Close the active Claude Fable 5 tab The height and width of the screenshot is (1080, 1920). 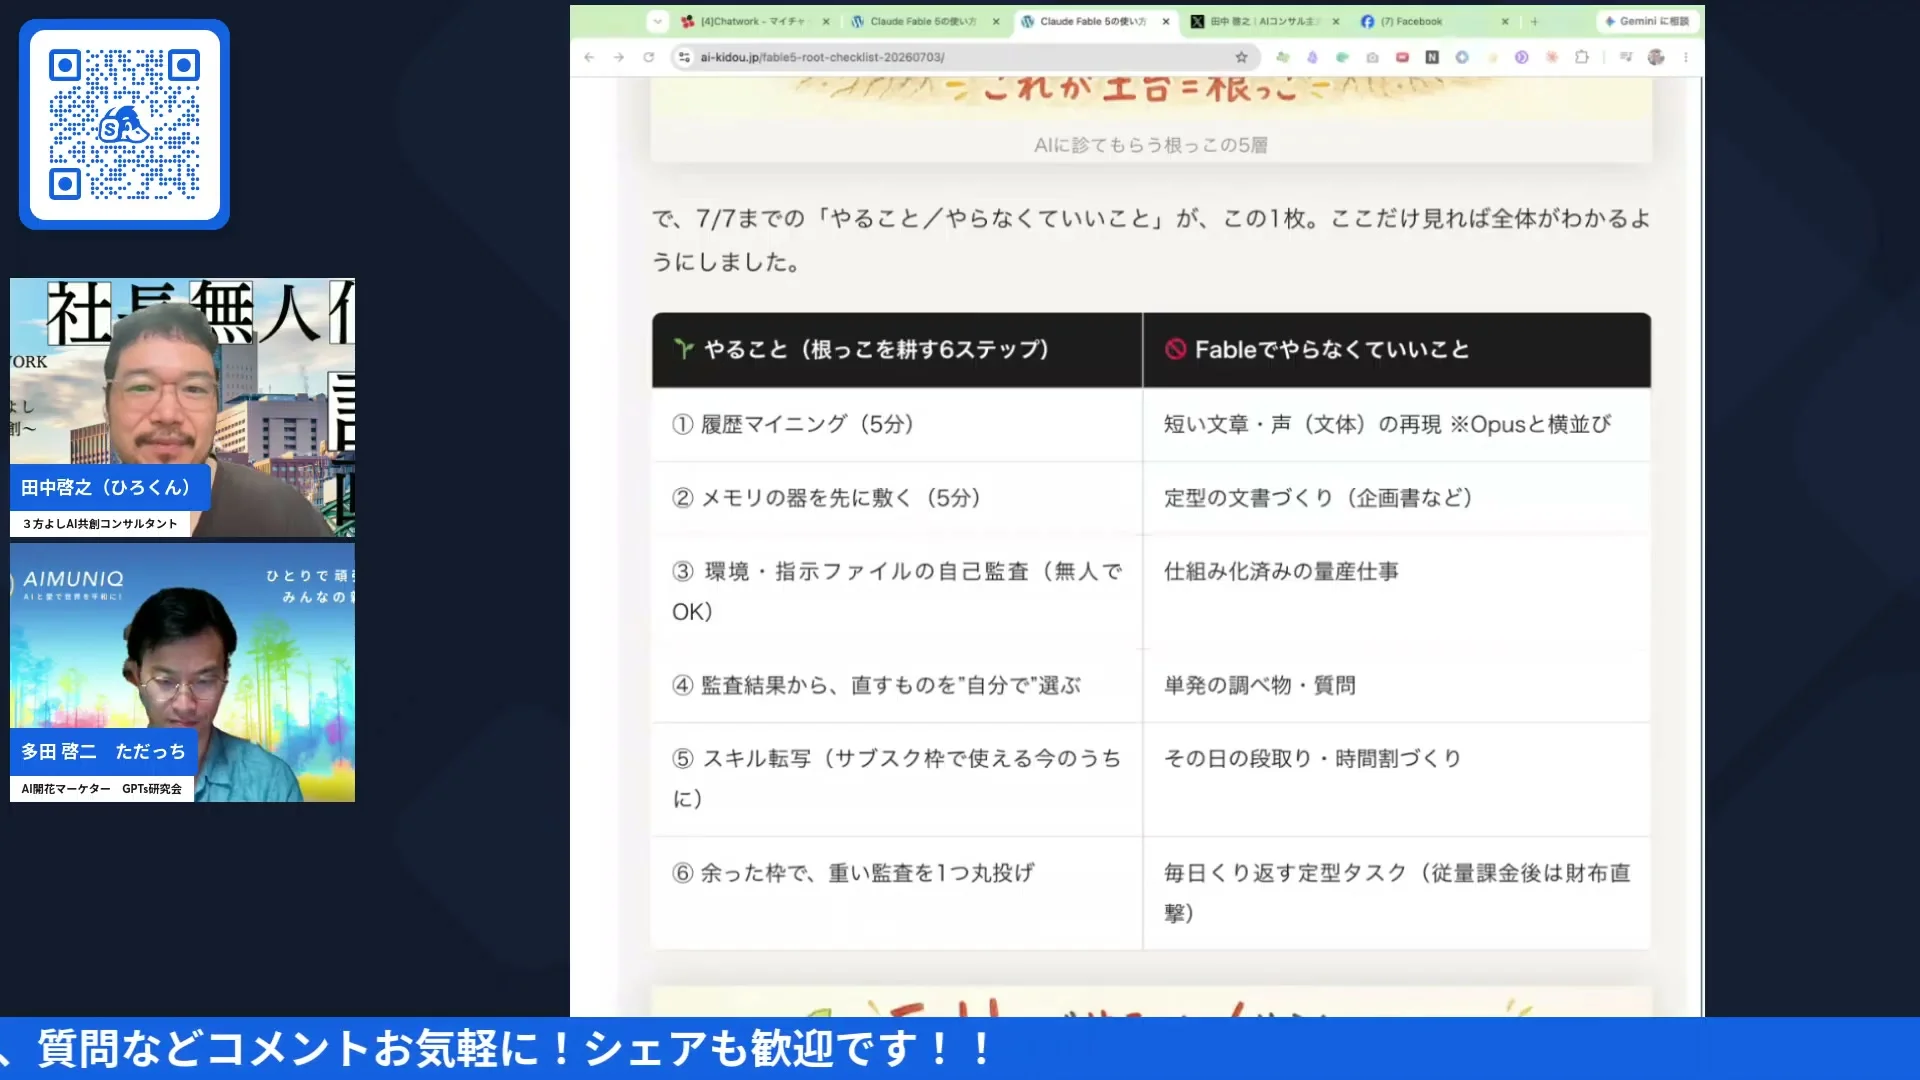pyautogui.click(x=1166, y=21)
